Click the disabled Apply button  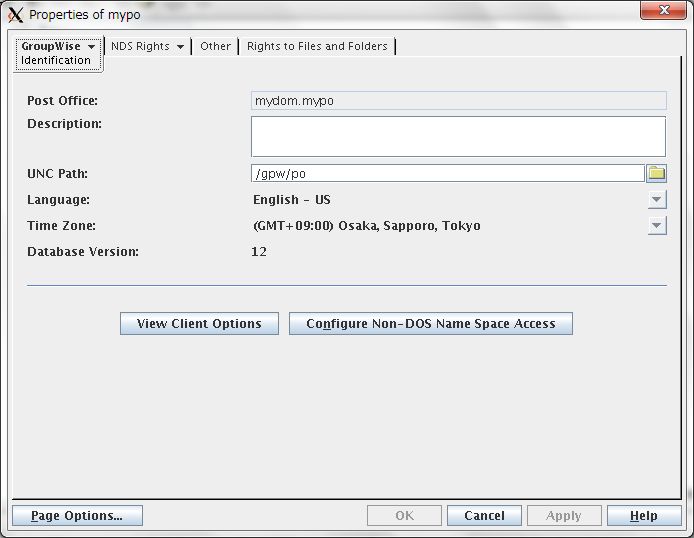[x=564, y=515]
